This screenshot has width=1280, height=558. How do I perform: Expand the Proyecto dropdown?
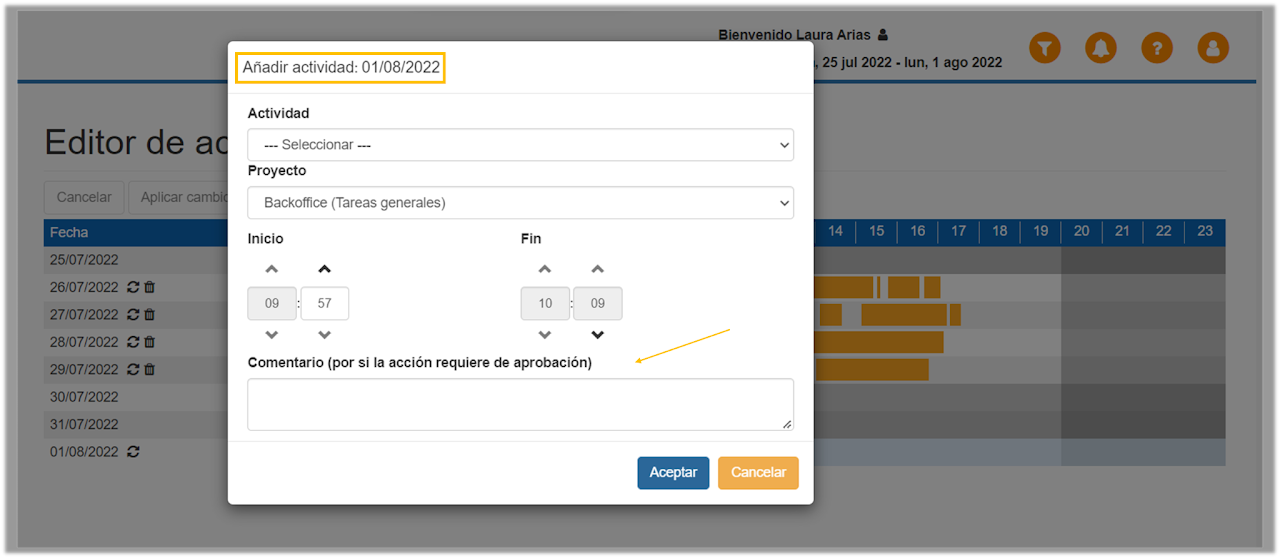click(x=520, y=203)
